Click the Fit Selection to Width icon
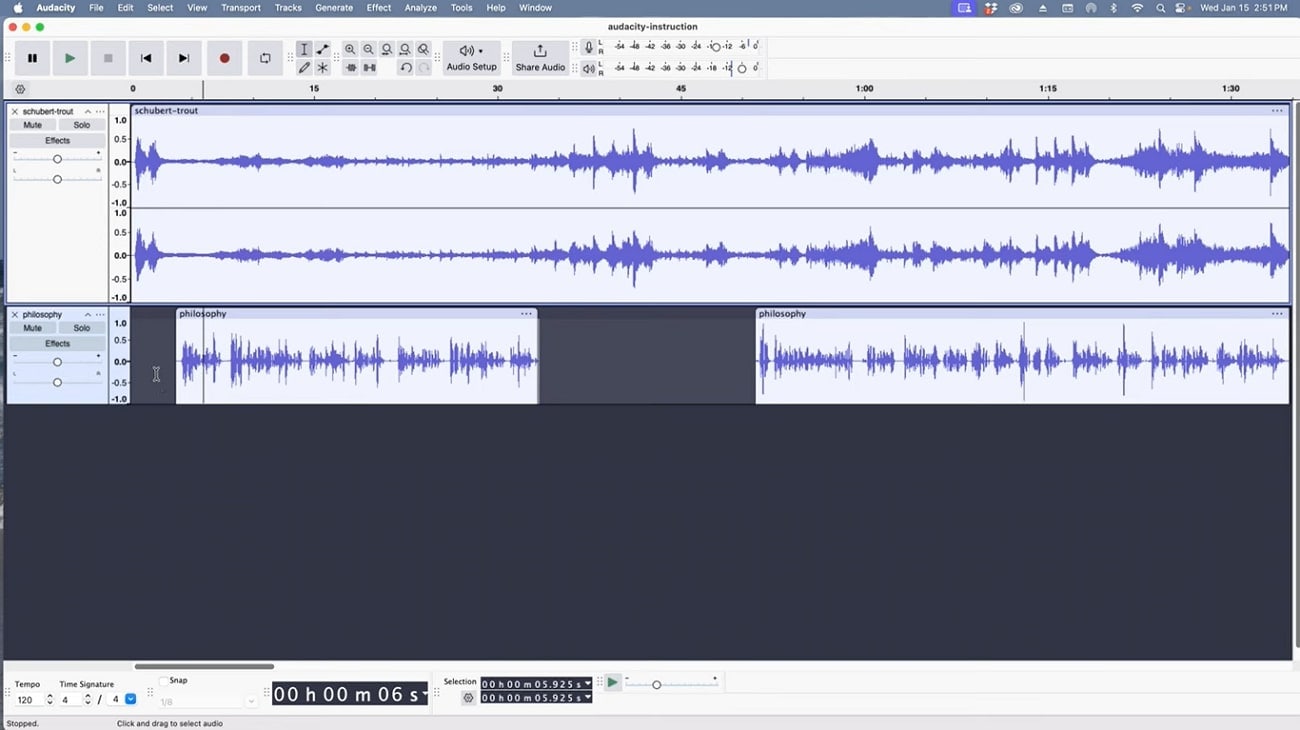Viewport: 1300px width, 730px height. click(x=387, y=49)
